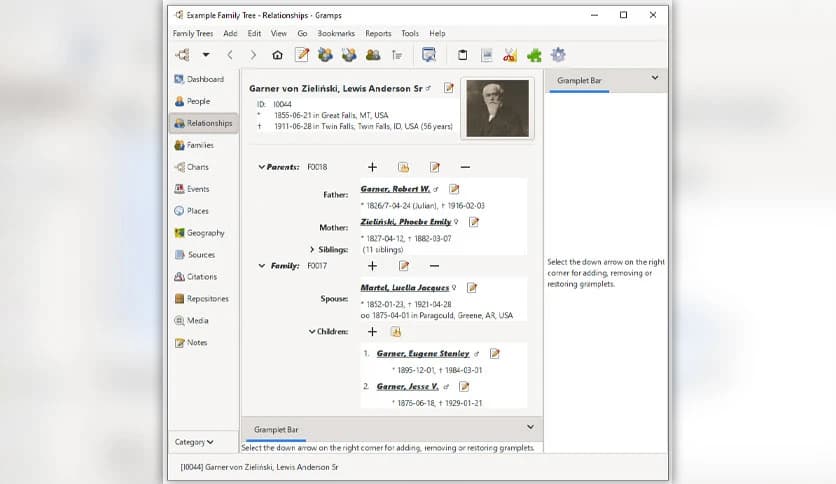Reorder families using the toolbar icon
This screenshot has height=484, width=836.
tap(397, 54)
